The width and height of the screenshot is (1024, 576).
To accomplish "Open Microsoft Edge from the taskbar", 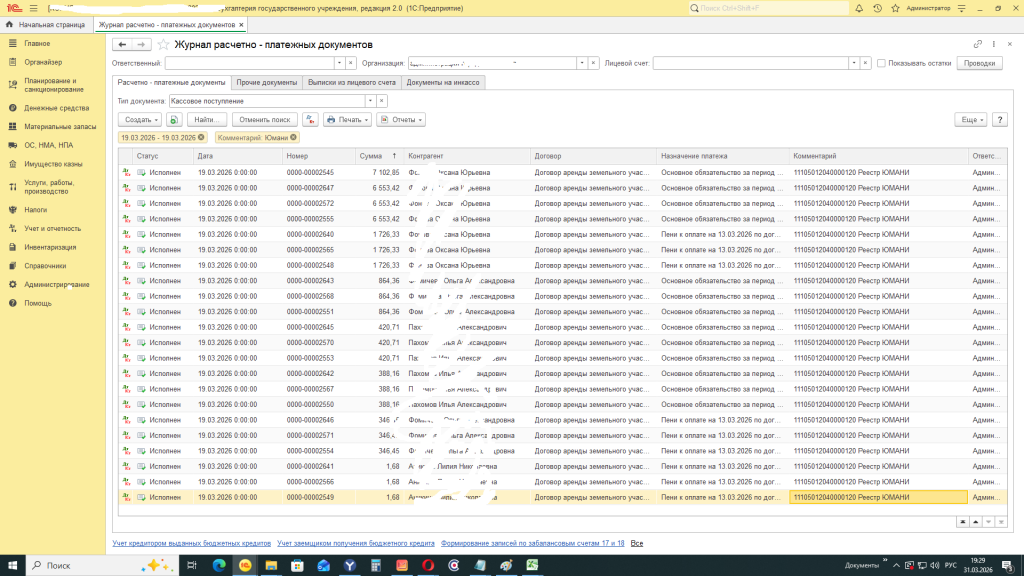I will (219, 565).
